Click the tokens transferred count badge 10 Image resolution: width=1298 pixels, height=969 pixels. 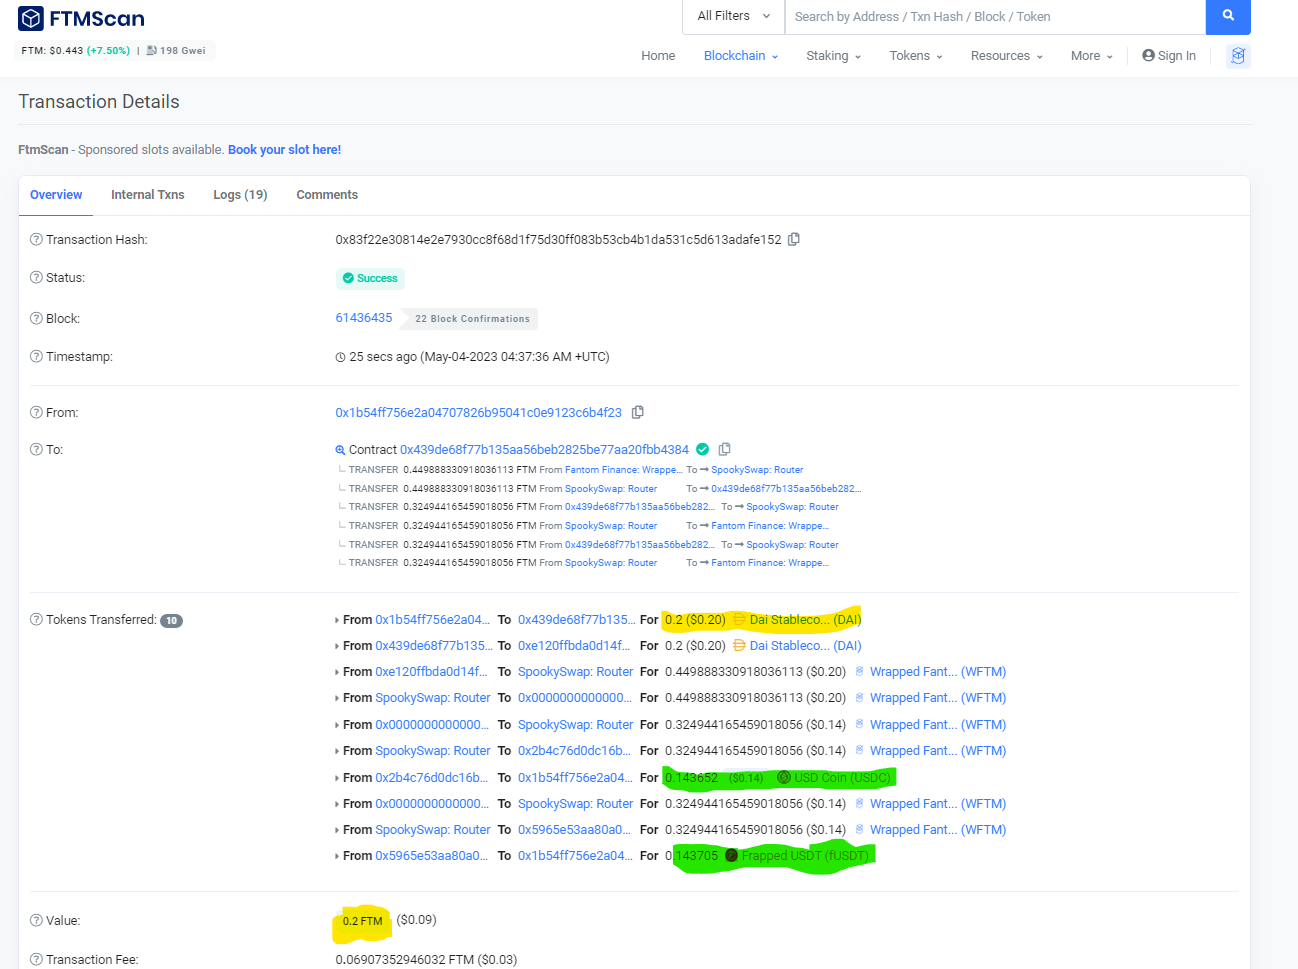tap(172, 620)
